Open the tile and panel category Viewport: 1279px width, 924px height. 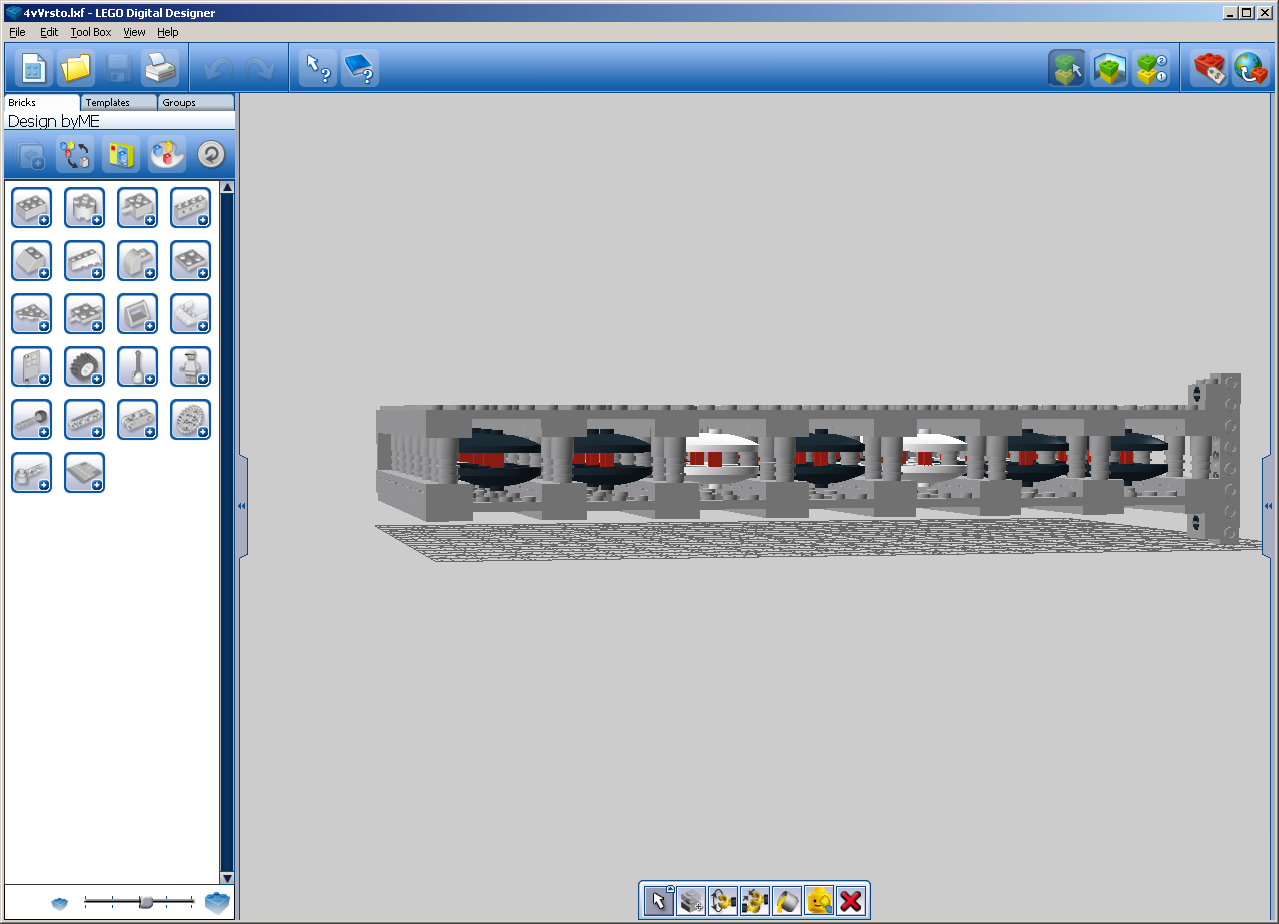click(138, 313)
